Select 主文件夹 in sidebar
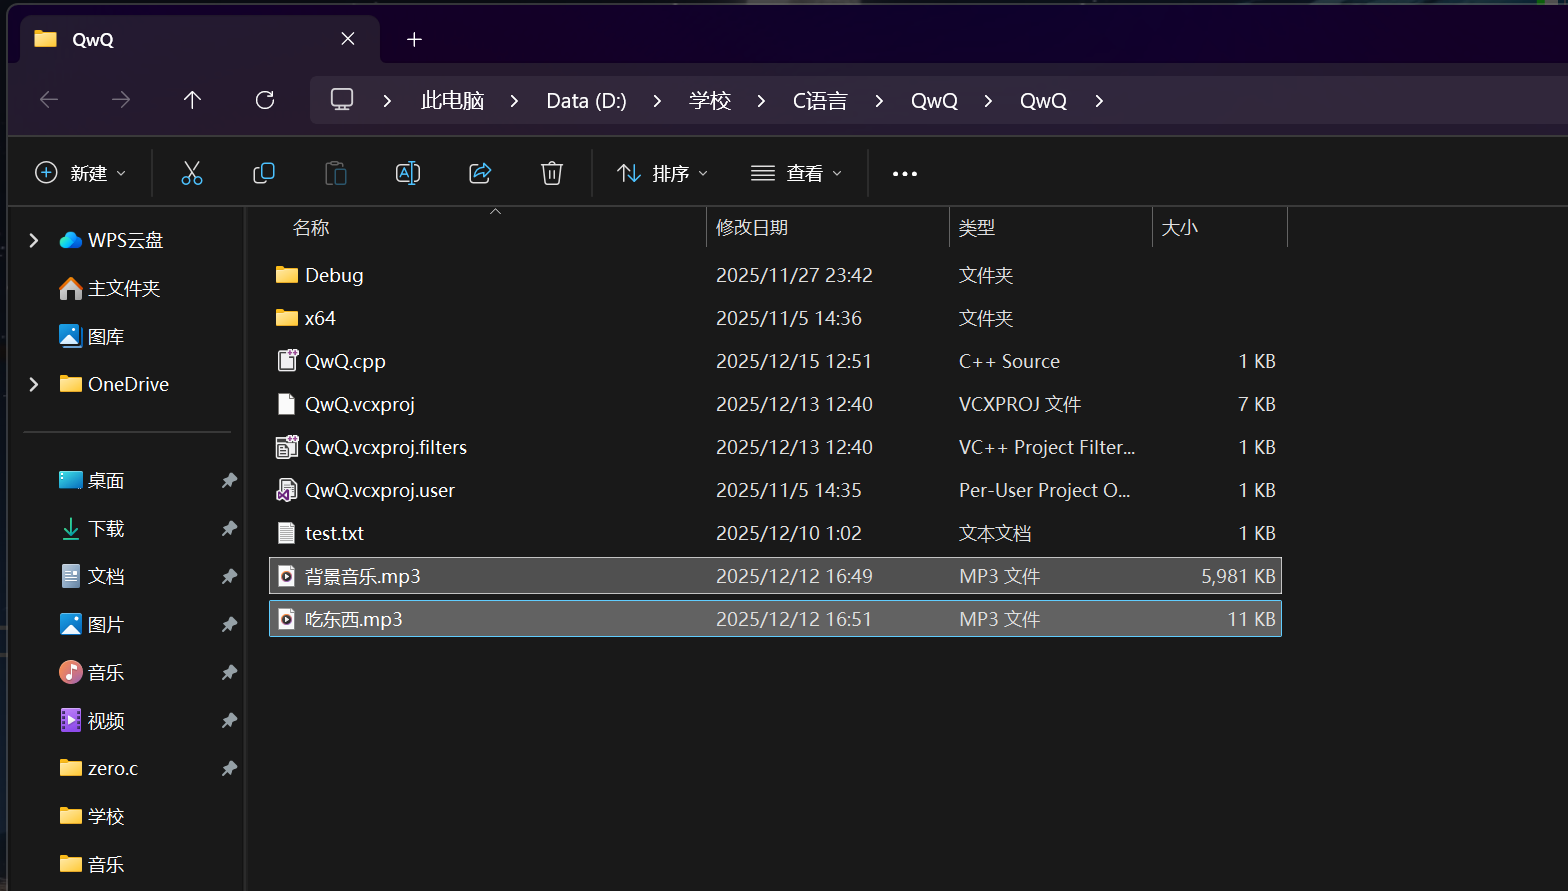 pos(124,288)
